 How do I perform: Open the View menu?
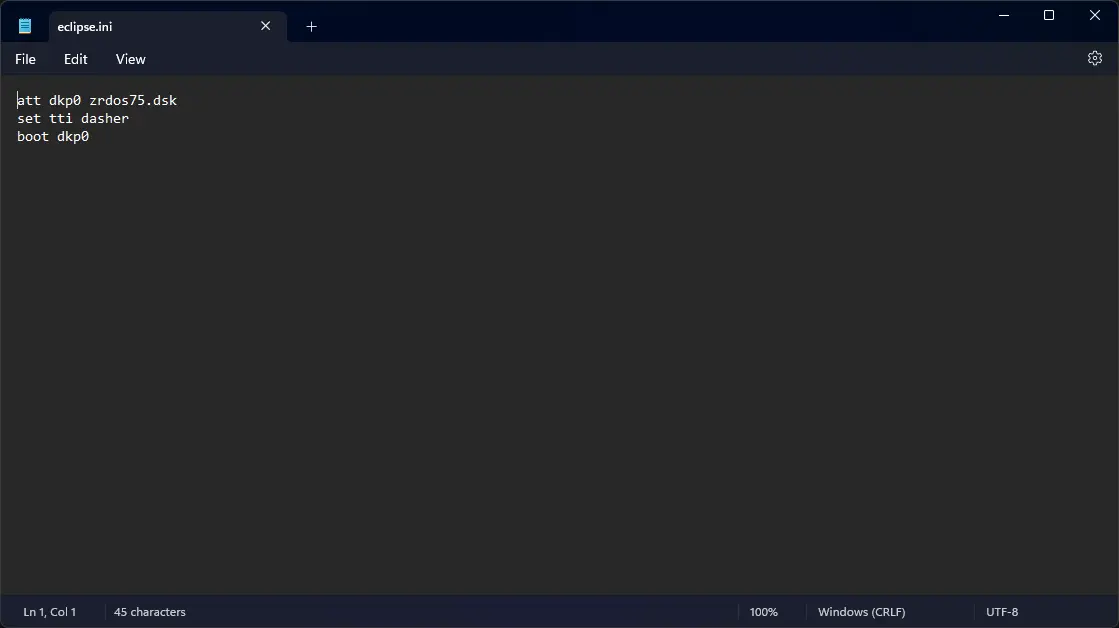click(130, 59)
